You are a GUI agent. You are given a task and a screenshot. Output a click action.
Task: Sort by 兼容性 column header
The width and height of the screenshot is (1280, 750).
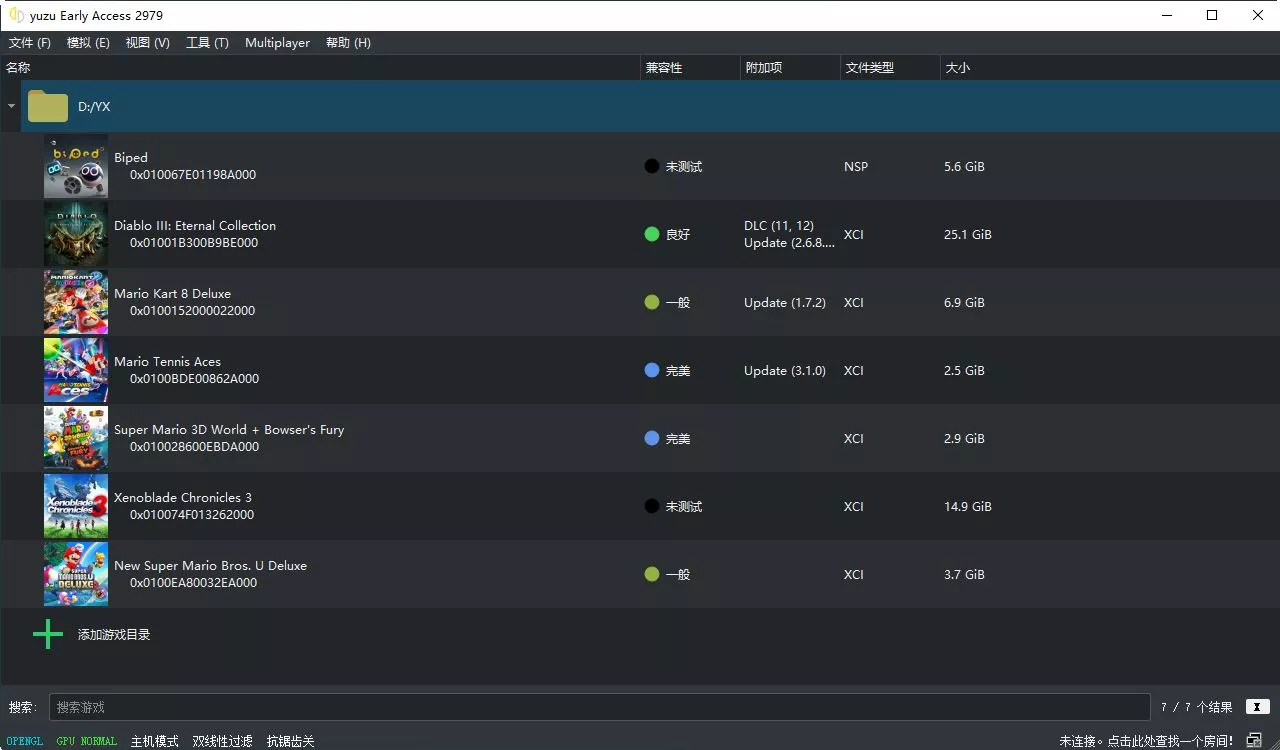point(690,68)
